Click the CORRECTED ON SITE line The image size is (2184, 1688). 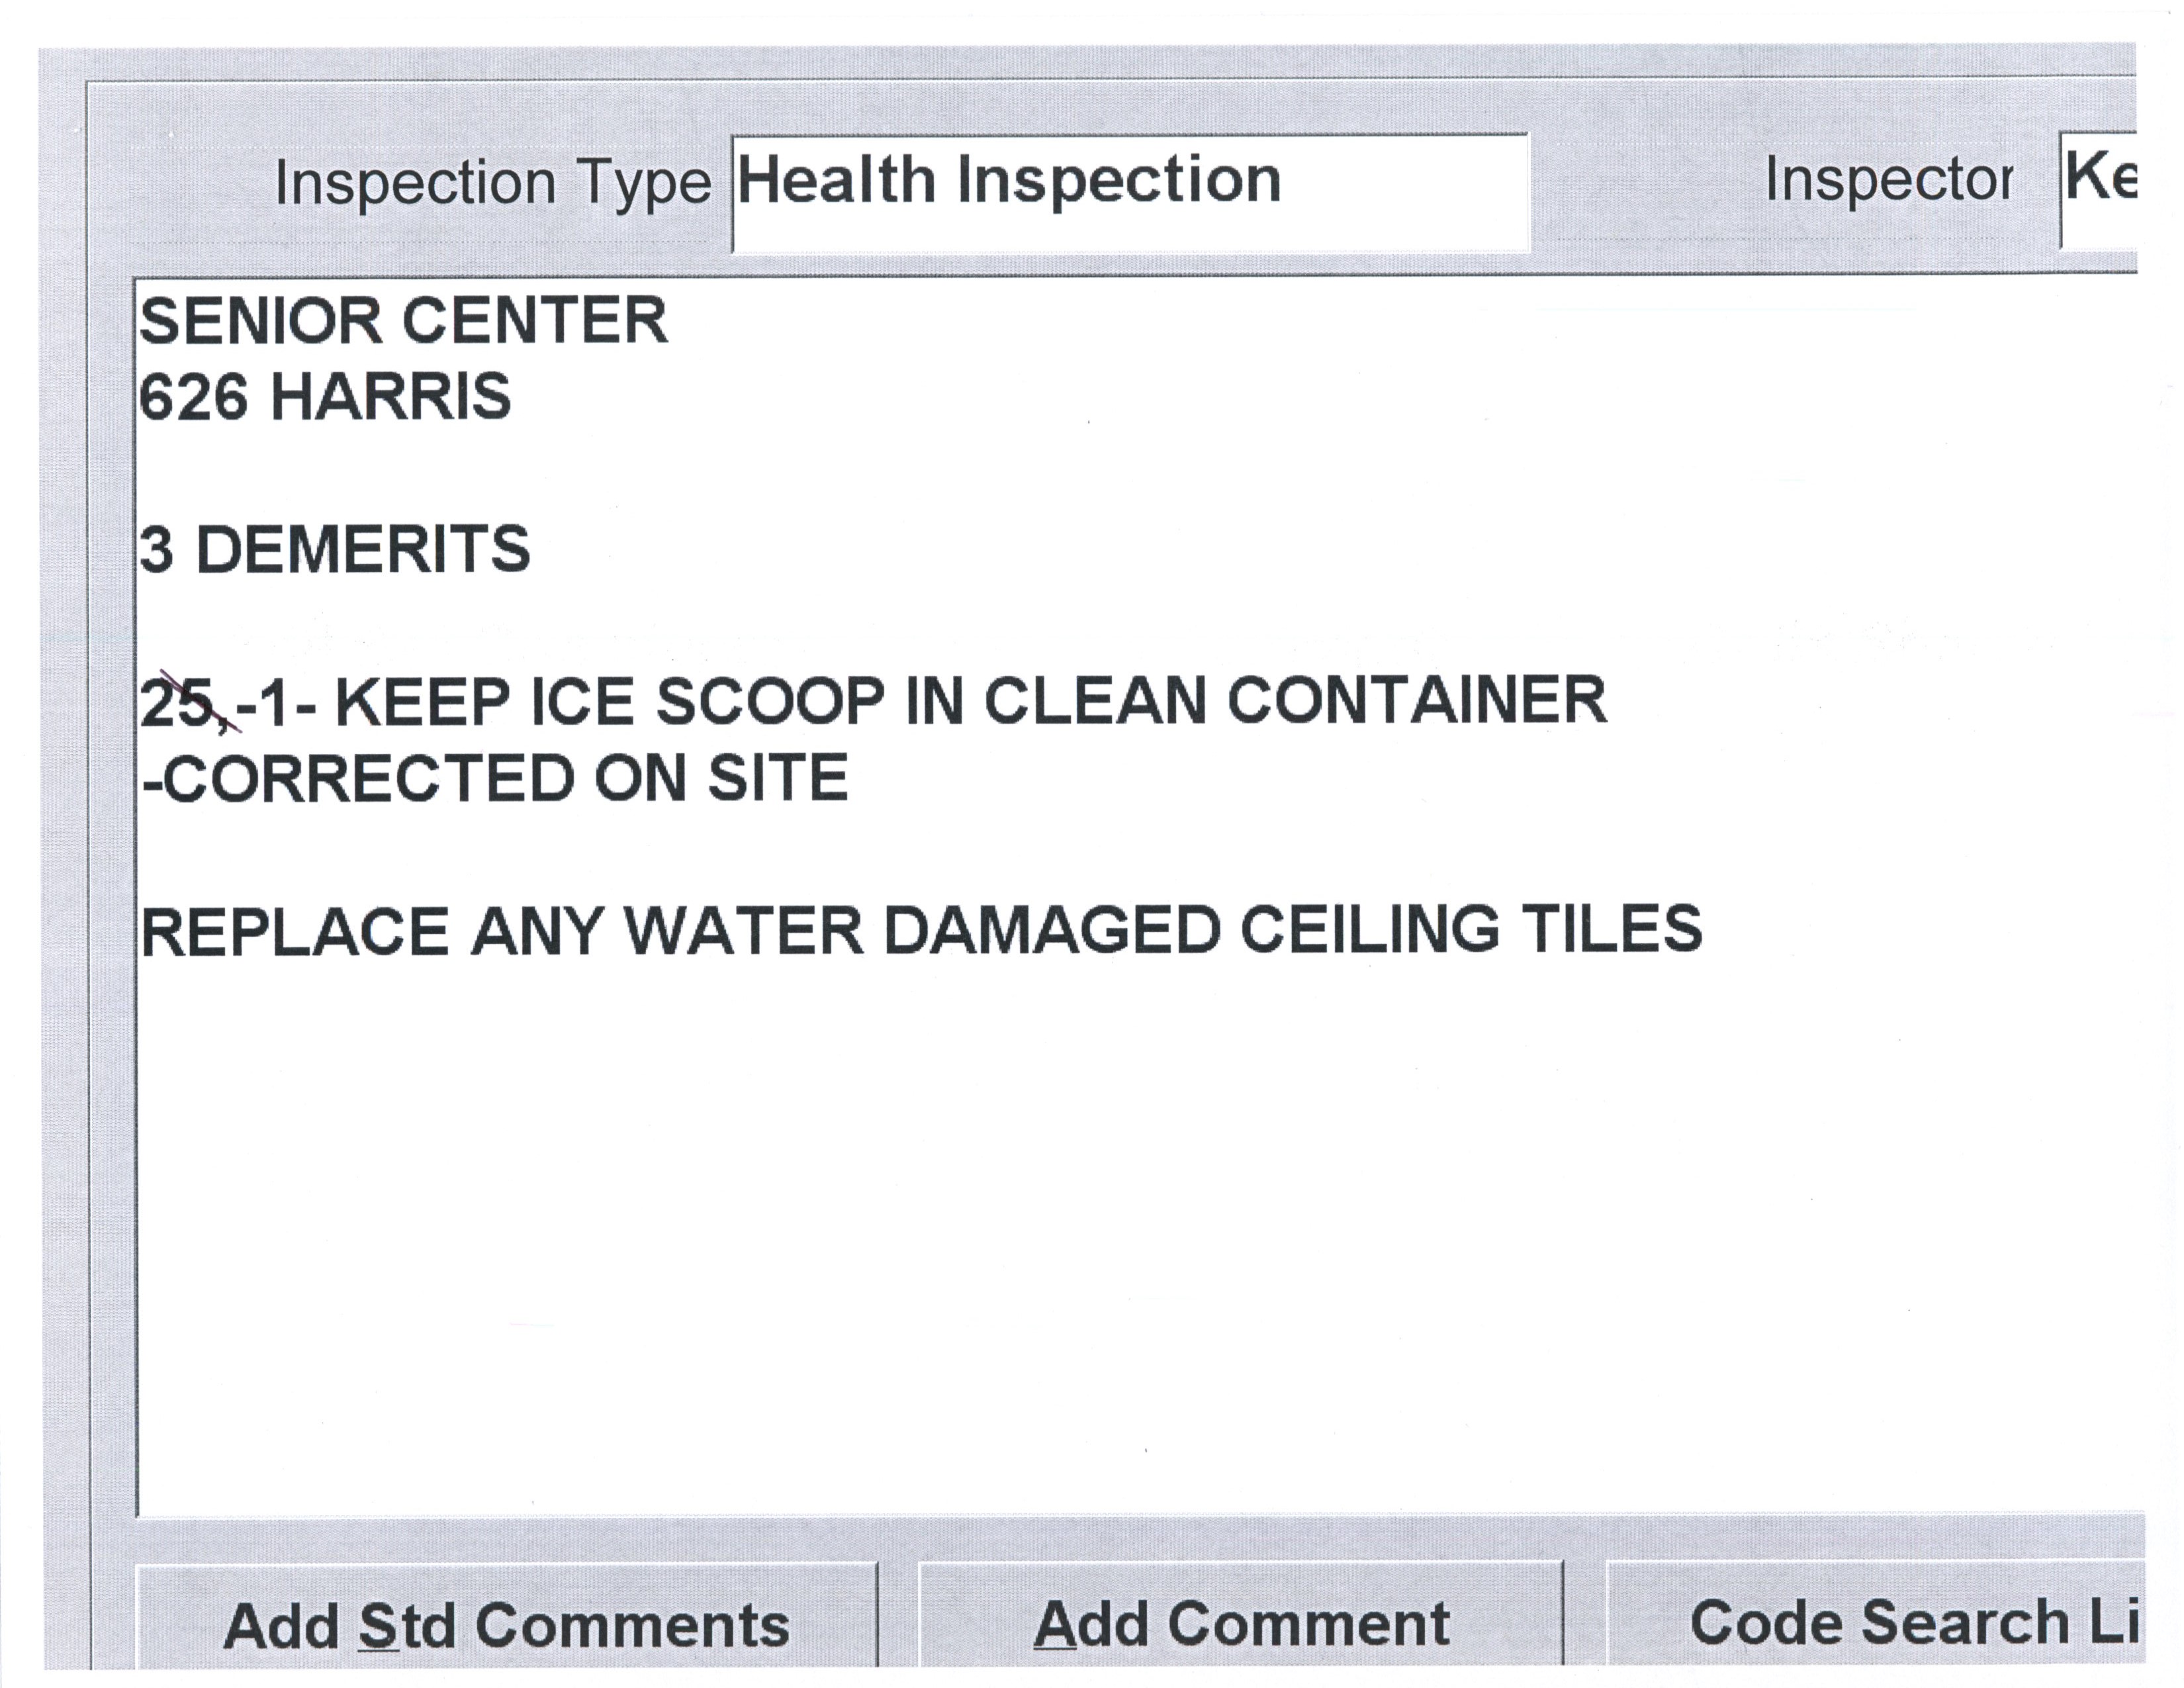tap(496, 778)
